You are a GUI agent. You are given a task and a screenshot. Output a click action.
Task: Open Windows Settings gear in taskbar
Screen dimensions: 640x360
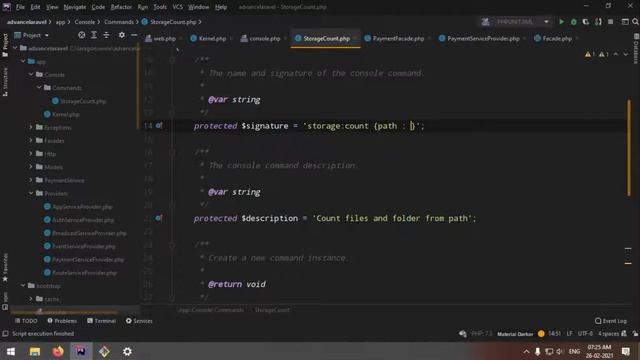point(127,351)
